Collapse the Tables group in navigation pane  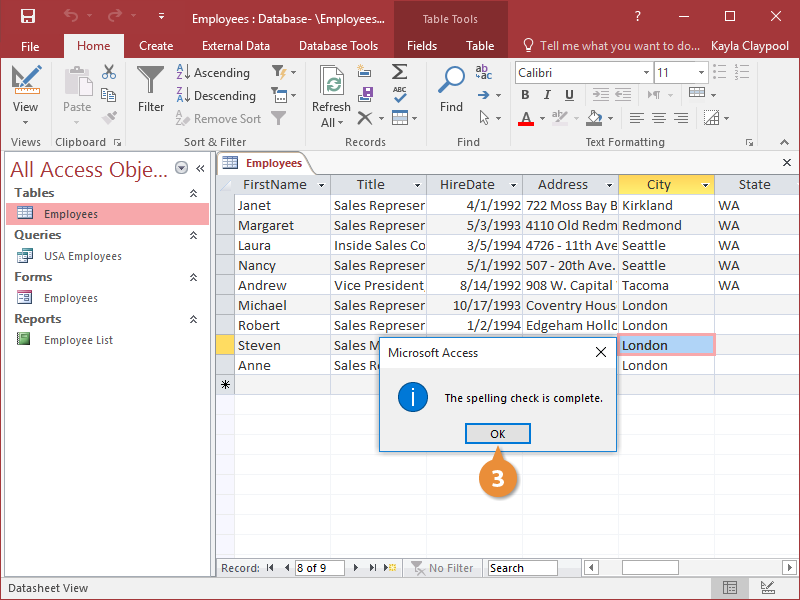tap(194, 193)
